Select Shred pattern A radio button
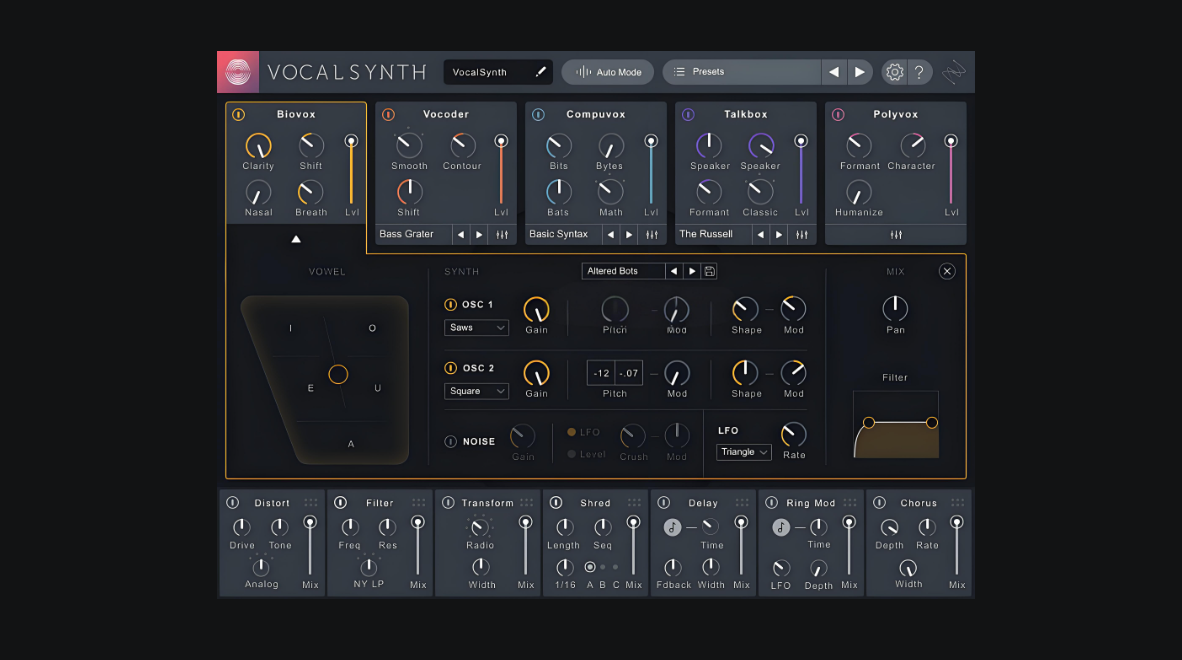The image size is (1182, 660). (x=590, y=567)
